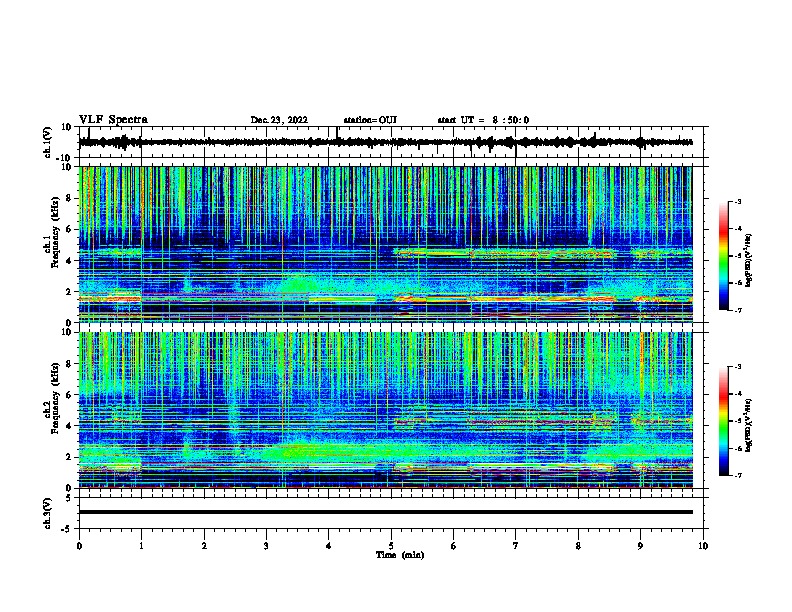Click the "VLF Spectra" plot title
Screen dimensions: 792x612
pos(113,120)
